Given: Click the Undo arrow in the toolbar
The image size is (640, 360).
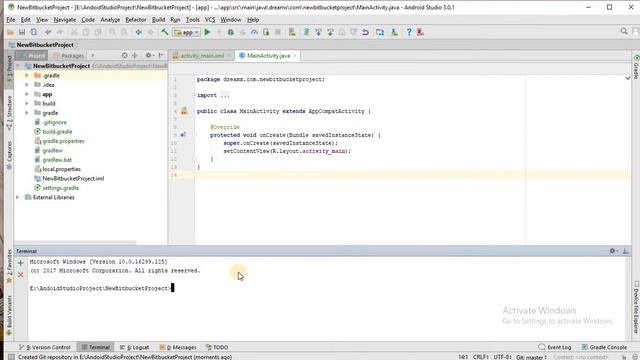Looking at the screenshot, I should click(48, 32).
